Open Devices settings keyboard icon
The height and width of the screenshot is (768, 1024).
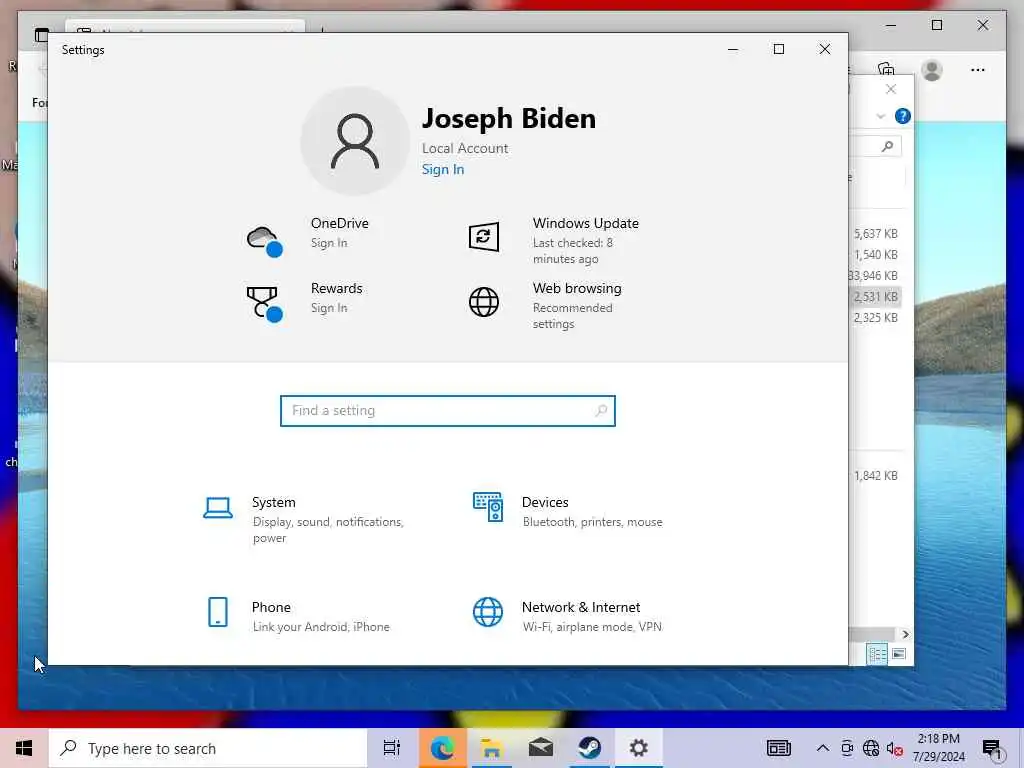(x=488, y=507)
